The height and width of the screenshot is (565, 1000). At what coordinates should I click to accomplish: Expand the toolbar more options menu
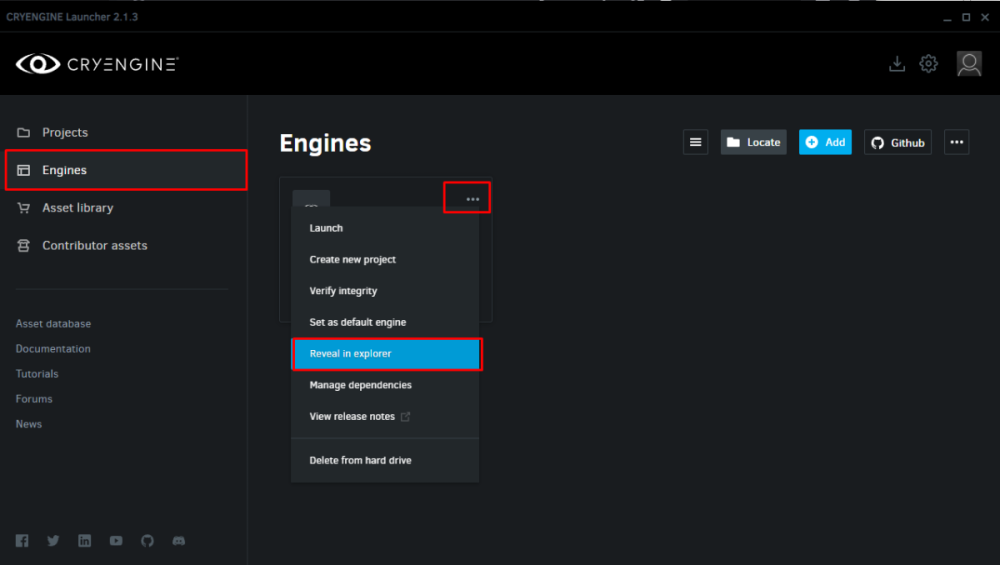coord(956,142)
